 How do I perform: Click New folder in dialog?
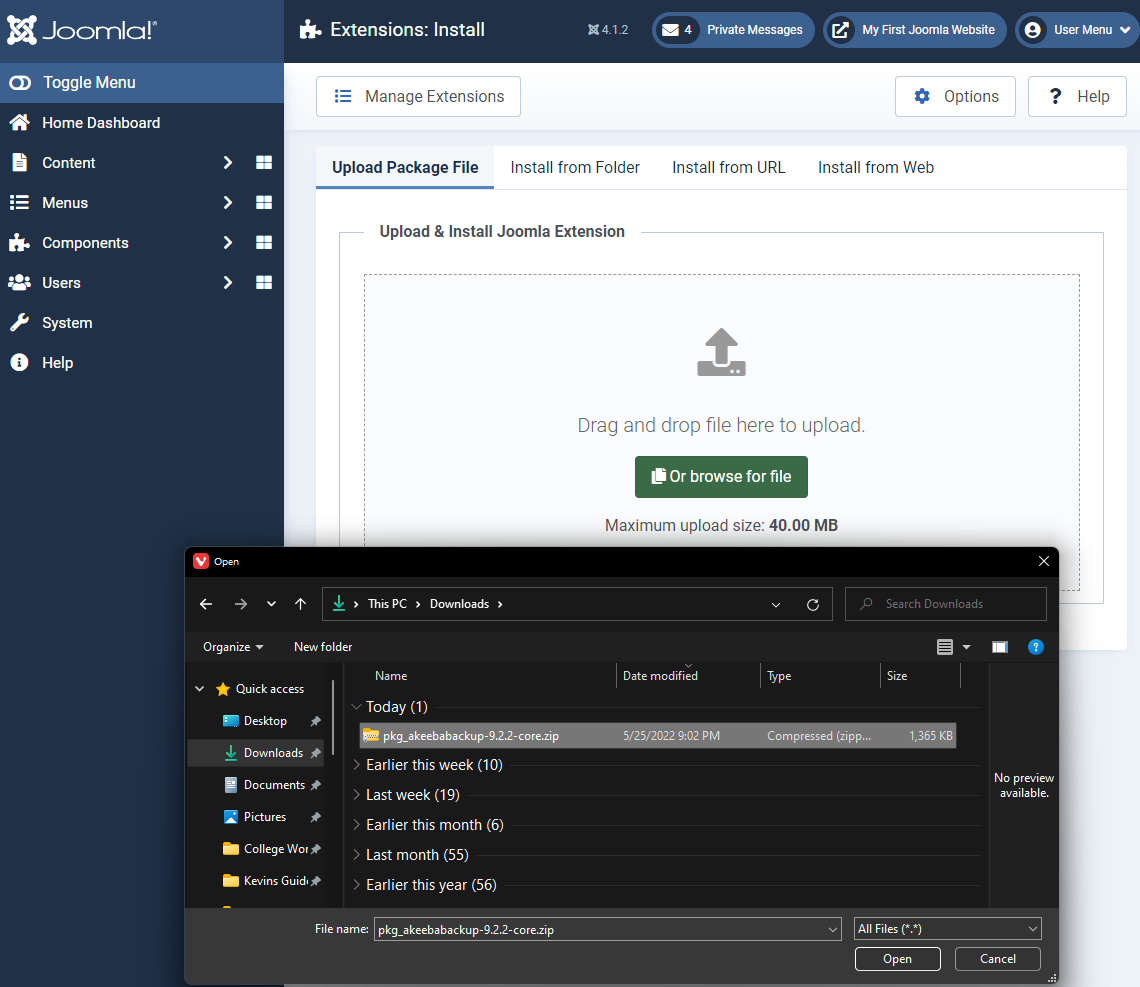(x=323, y=647)
